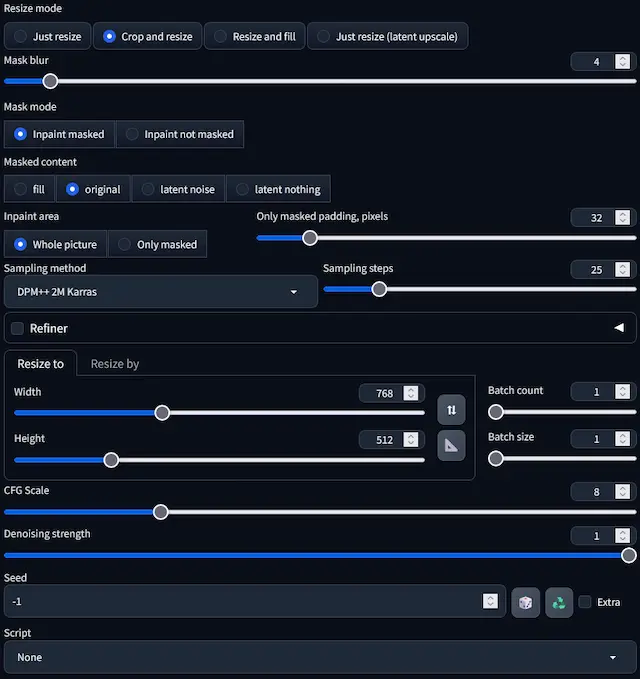Click the Width value stepper arrows

point(411,394)
